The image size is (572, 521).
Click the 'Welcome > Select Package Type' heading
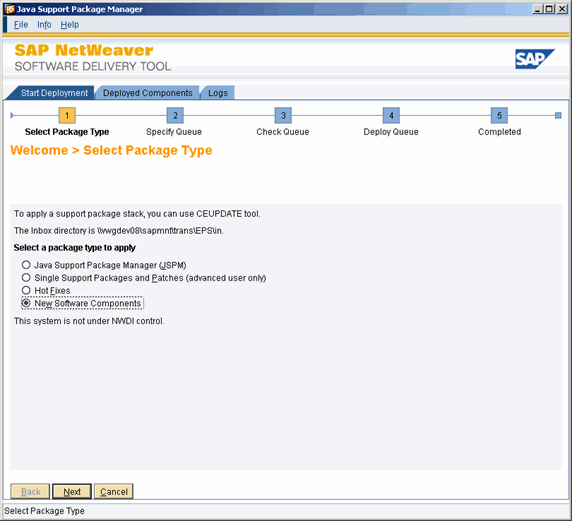111,150
